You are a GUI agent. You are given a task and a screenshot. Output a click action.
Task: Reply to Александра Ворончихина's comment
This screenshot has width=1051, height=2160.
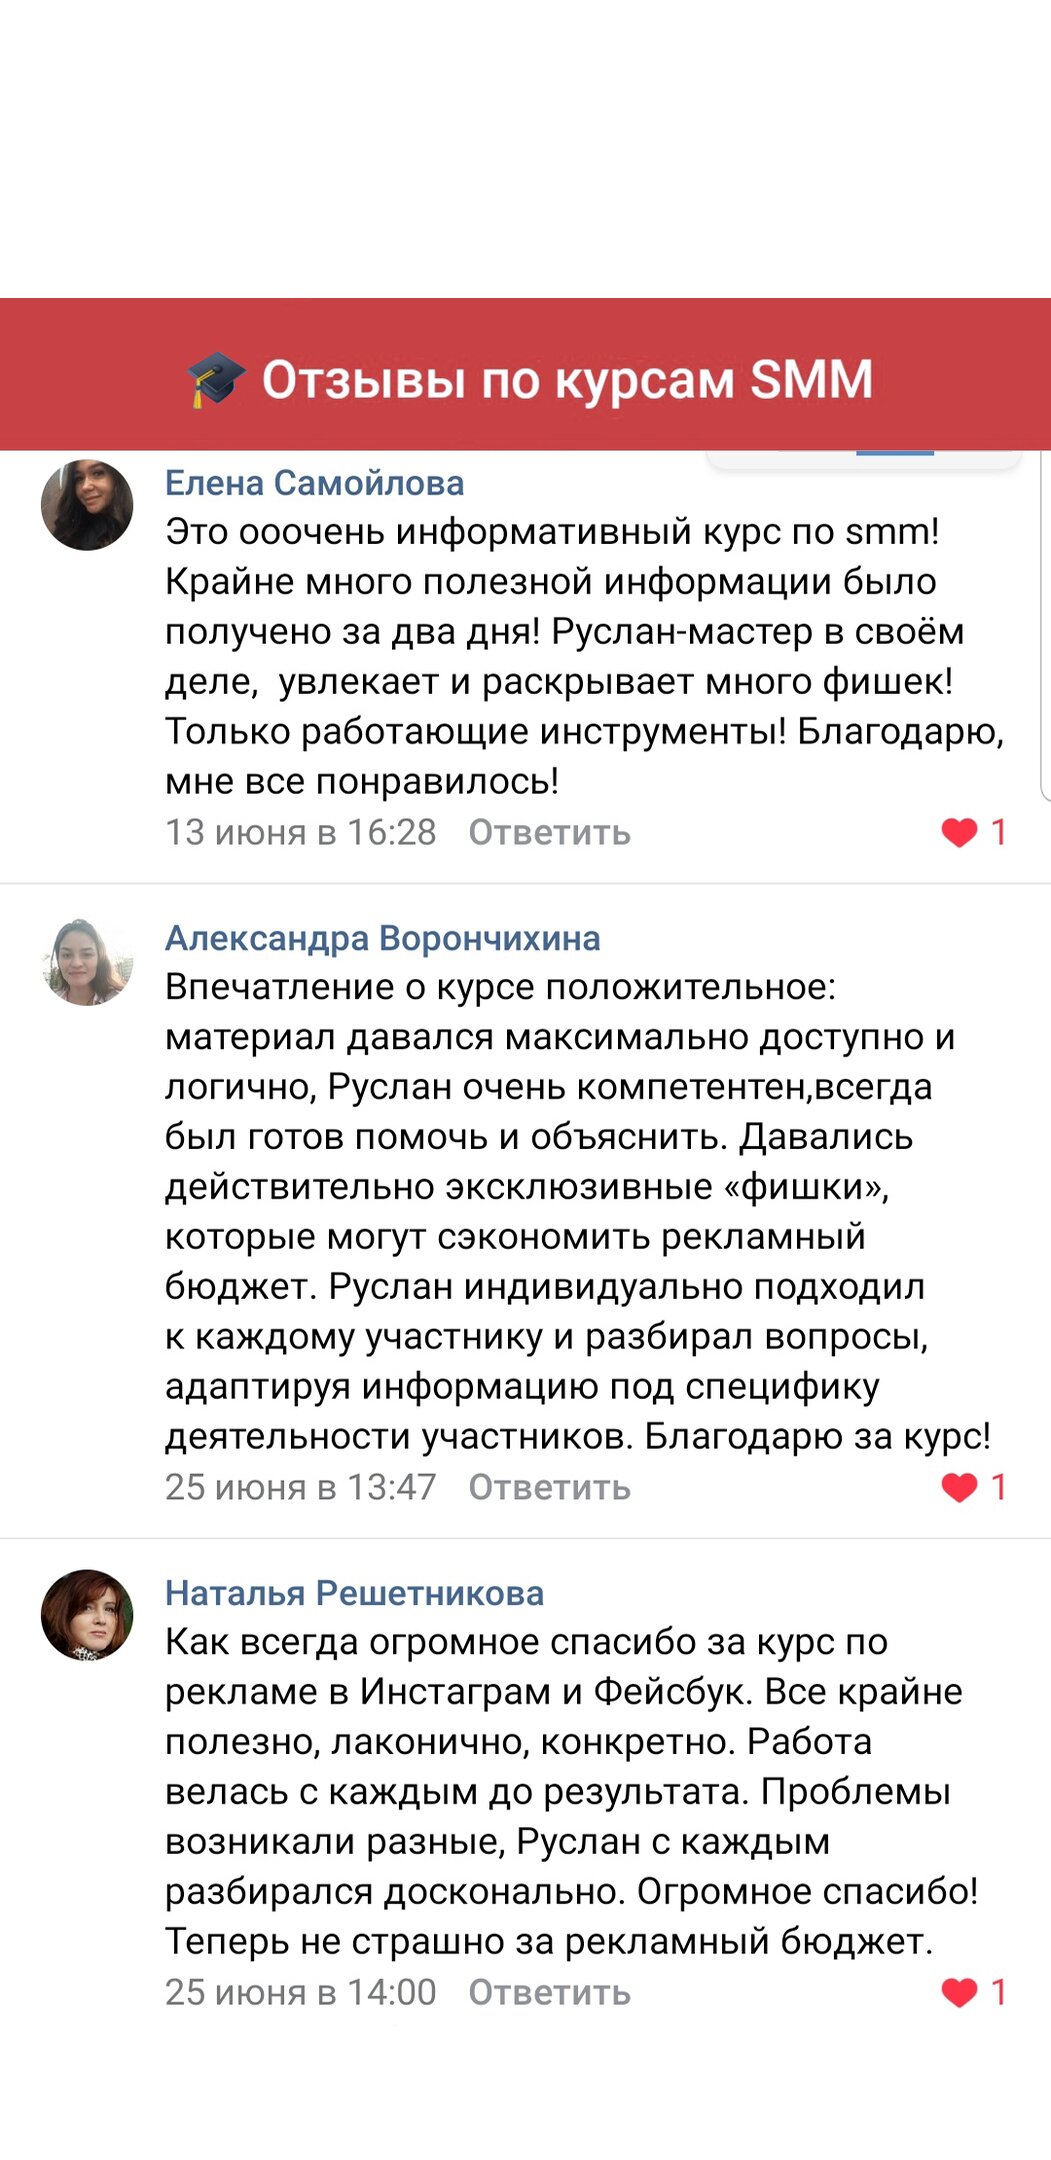click(x=549, y=1487)
